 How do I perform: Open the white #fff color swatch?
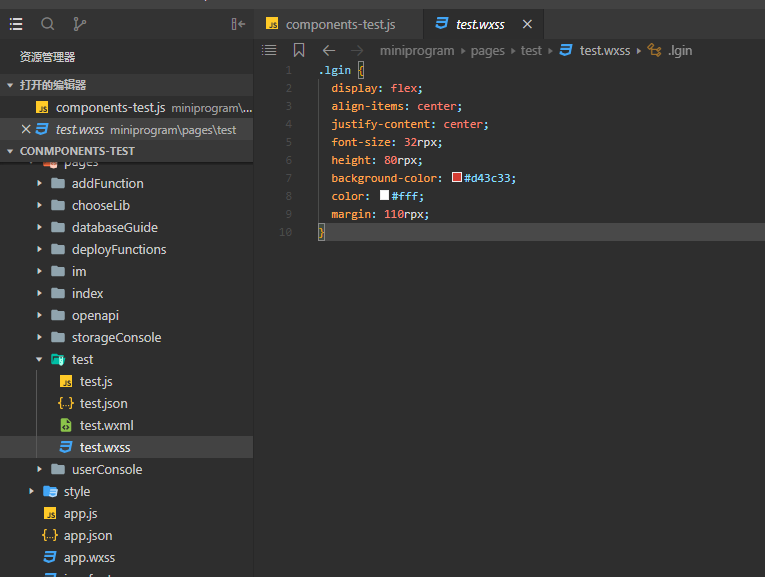[384, 195]
